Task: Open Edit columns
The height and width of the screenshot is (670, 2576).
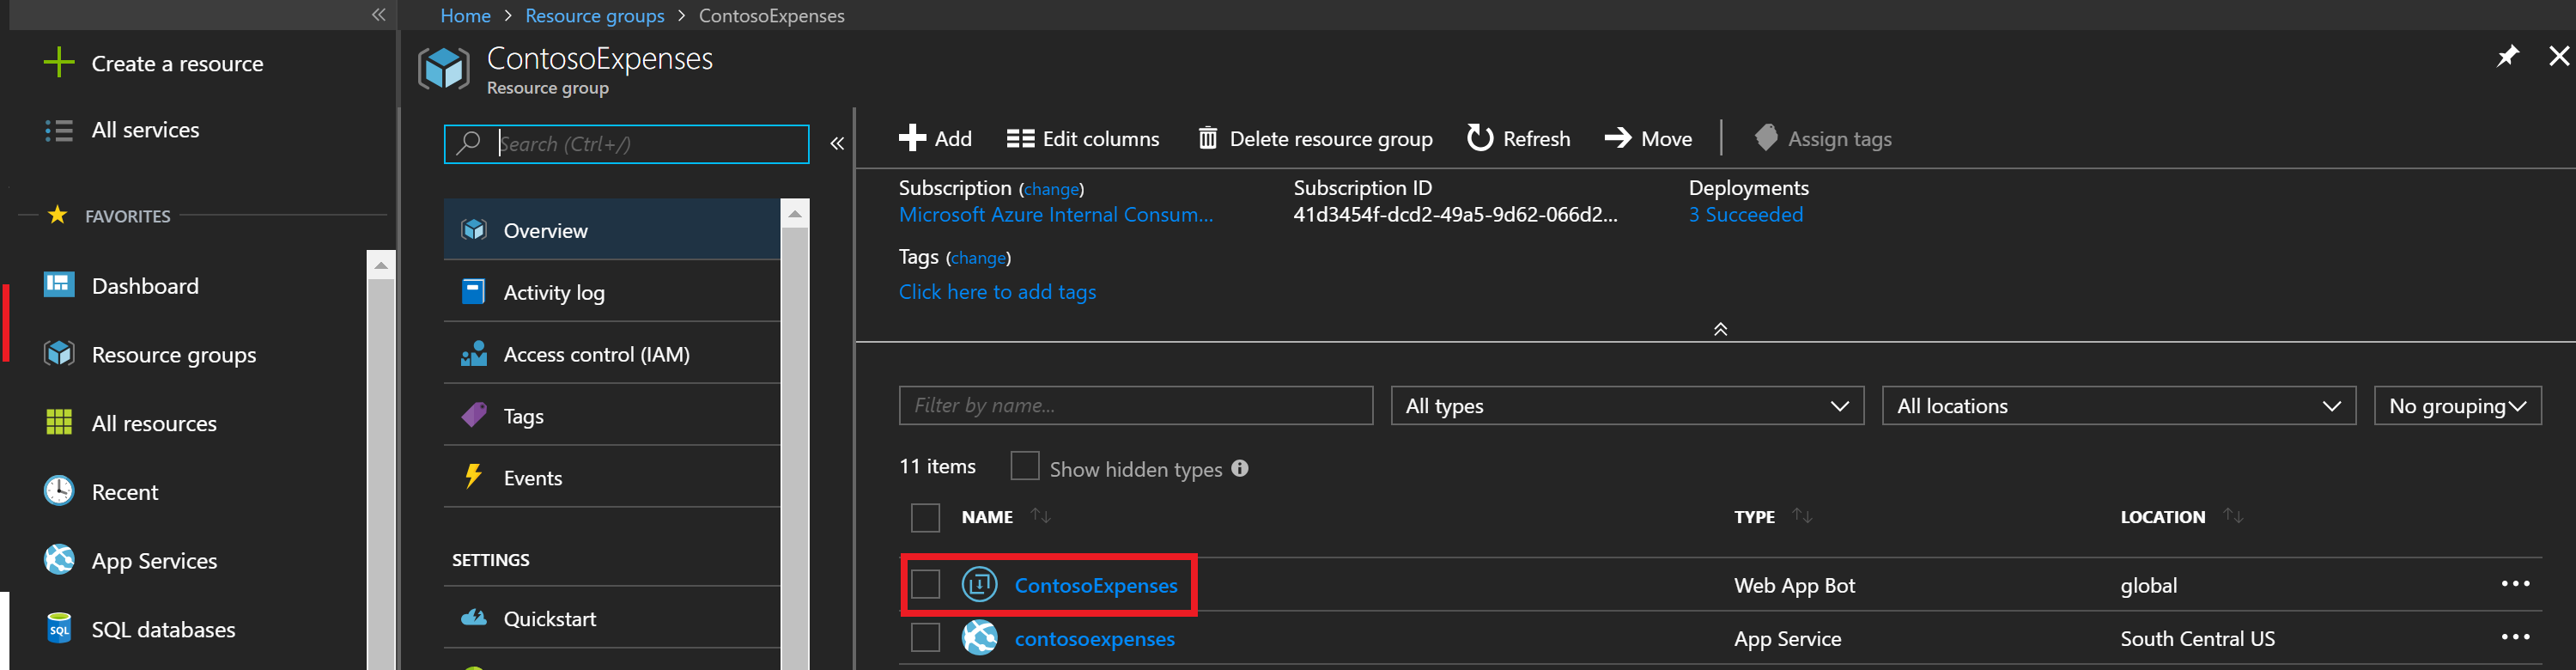Action: click(x=1083, y=138)
